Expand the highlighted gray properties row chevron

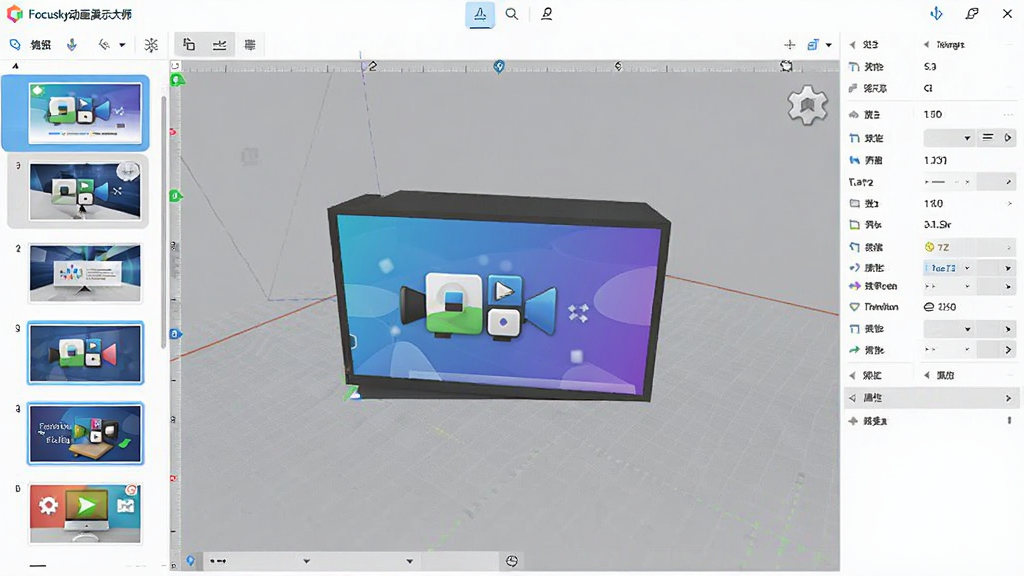click(1008, 398)
